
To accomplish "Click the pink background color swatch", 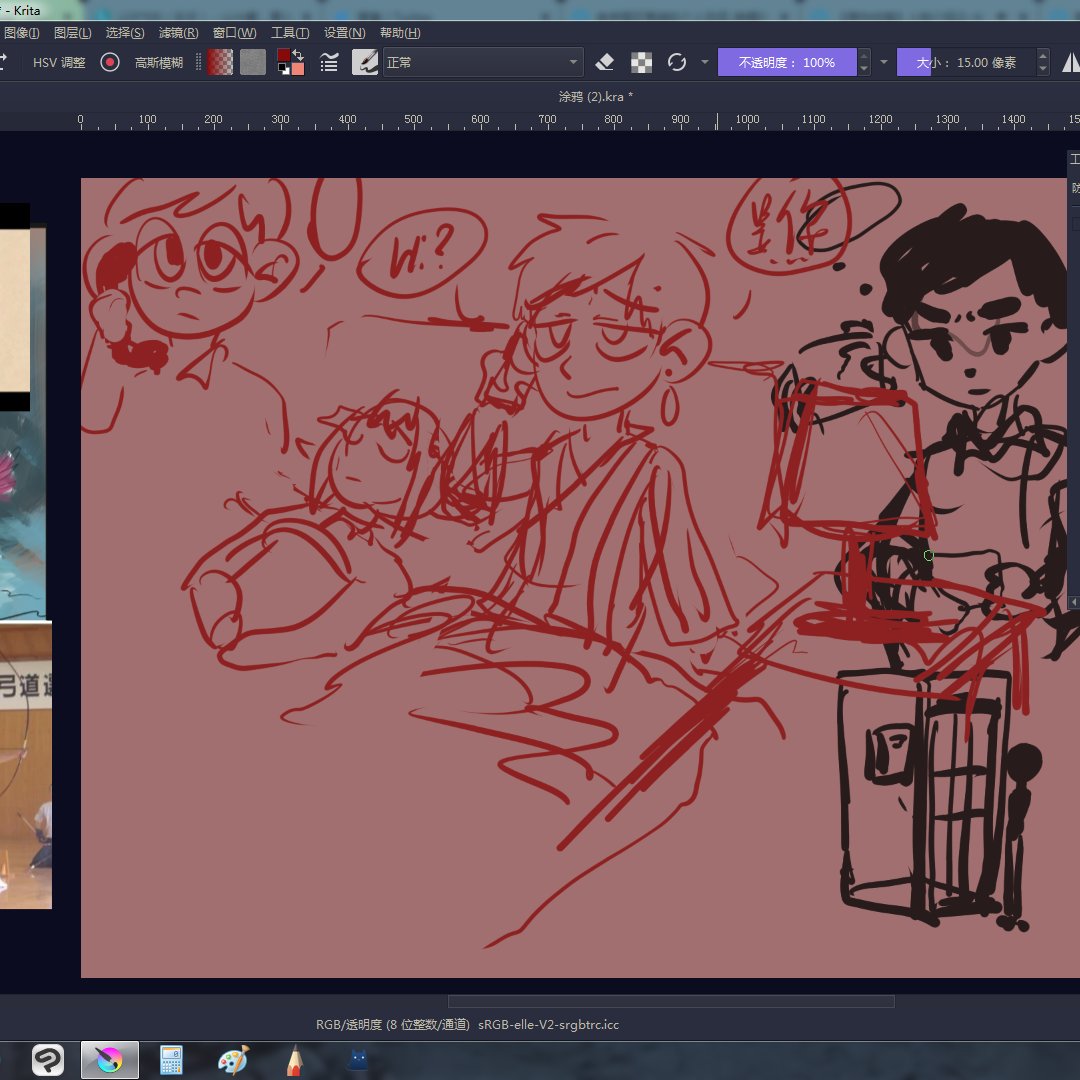I will pos(298,69).
